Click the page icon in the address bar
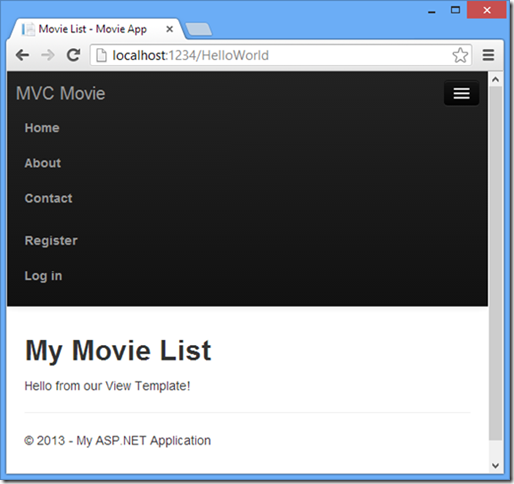This screenshot has width=514, height=484. point(101,55)
